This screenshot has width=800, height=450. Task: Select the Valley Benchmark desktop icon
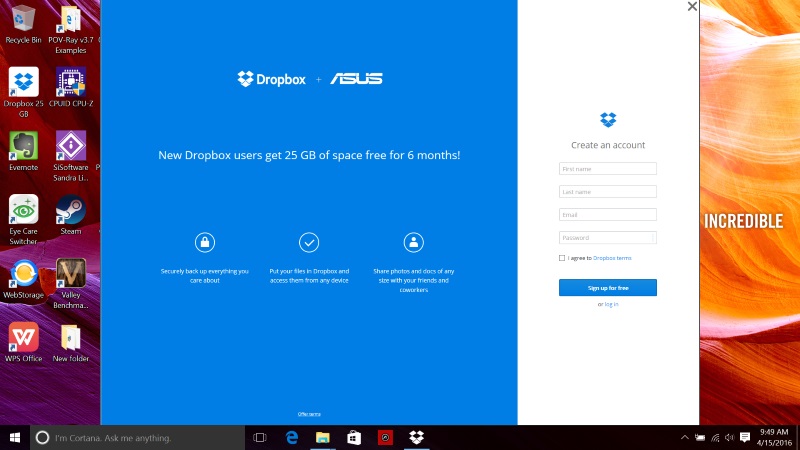(x=71, y=284)
